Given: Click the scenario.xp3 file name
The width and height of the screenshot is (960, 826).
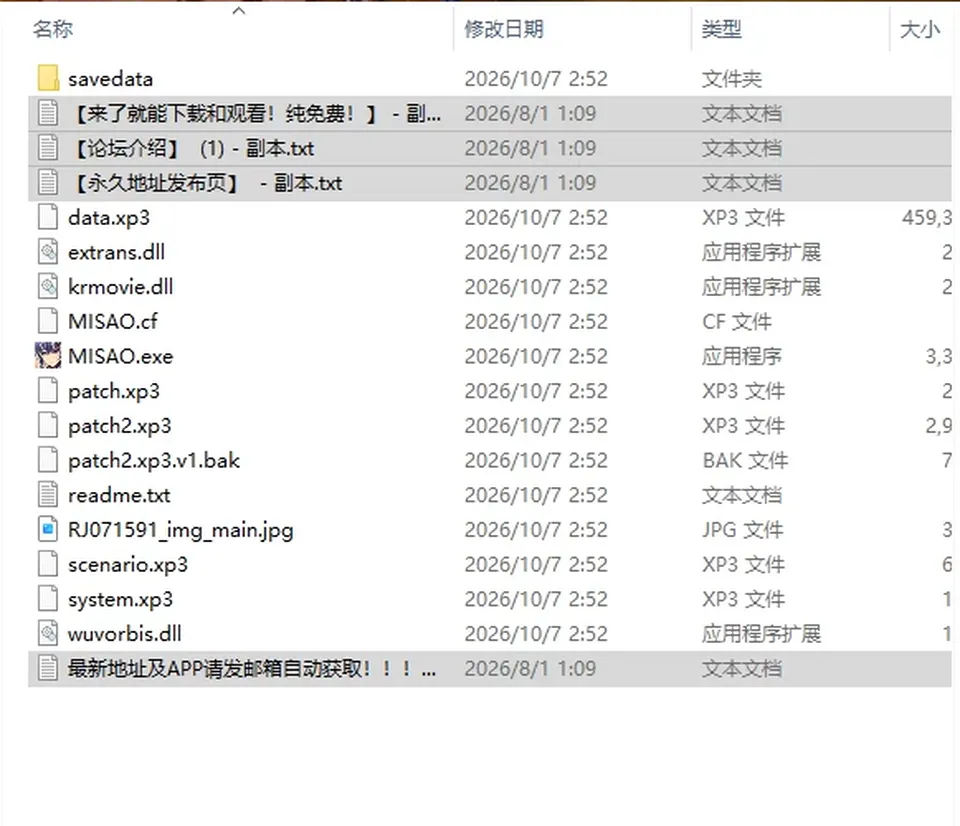Looking at the screenshot, I should (x=128, y=565).
